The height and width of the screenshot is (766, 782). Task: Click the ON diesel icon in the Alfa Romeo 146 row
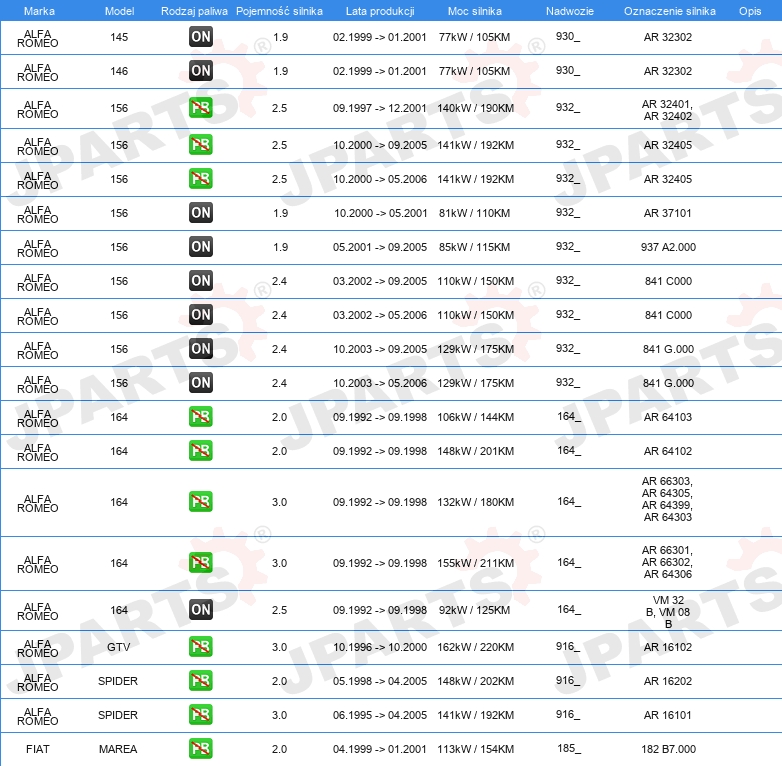(x=201, y=70)
